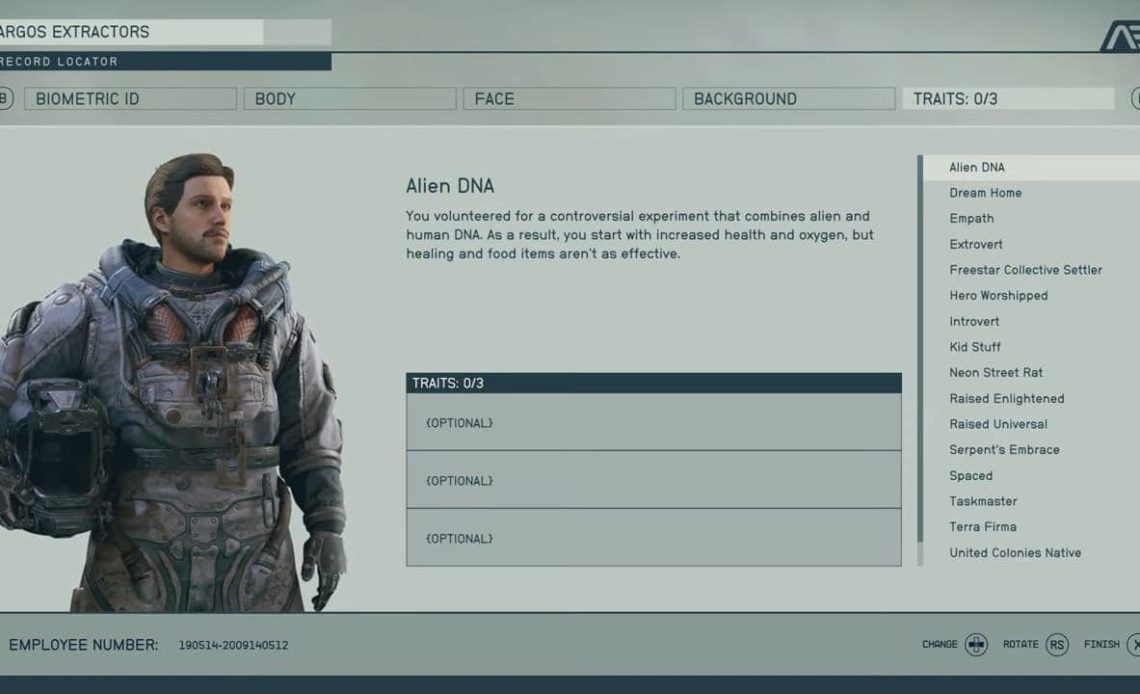Screen dimensions: 1140x694
Task: Pick the Neon Street Rat trait
Action: tap(996, 373)
